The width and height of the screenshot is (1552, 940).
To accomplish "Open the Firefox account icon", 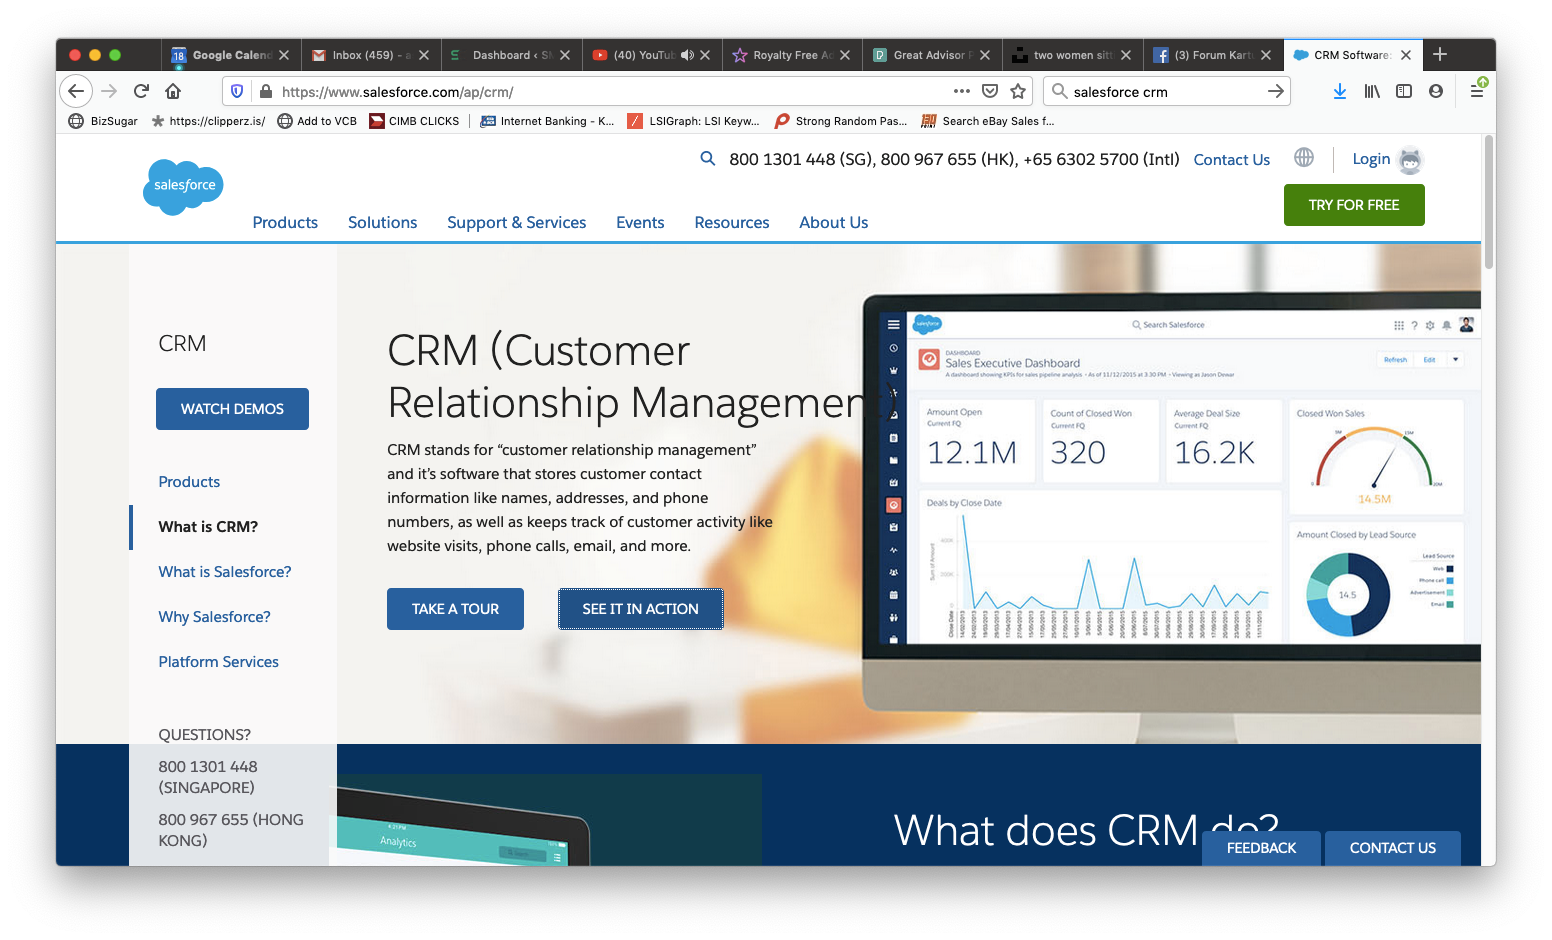I will (x=1436, y=91).
